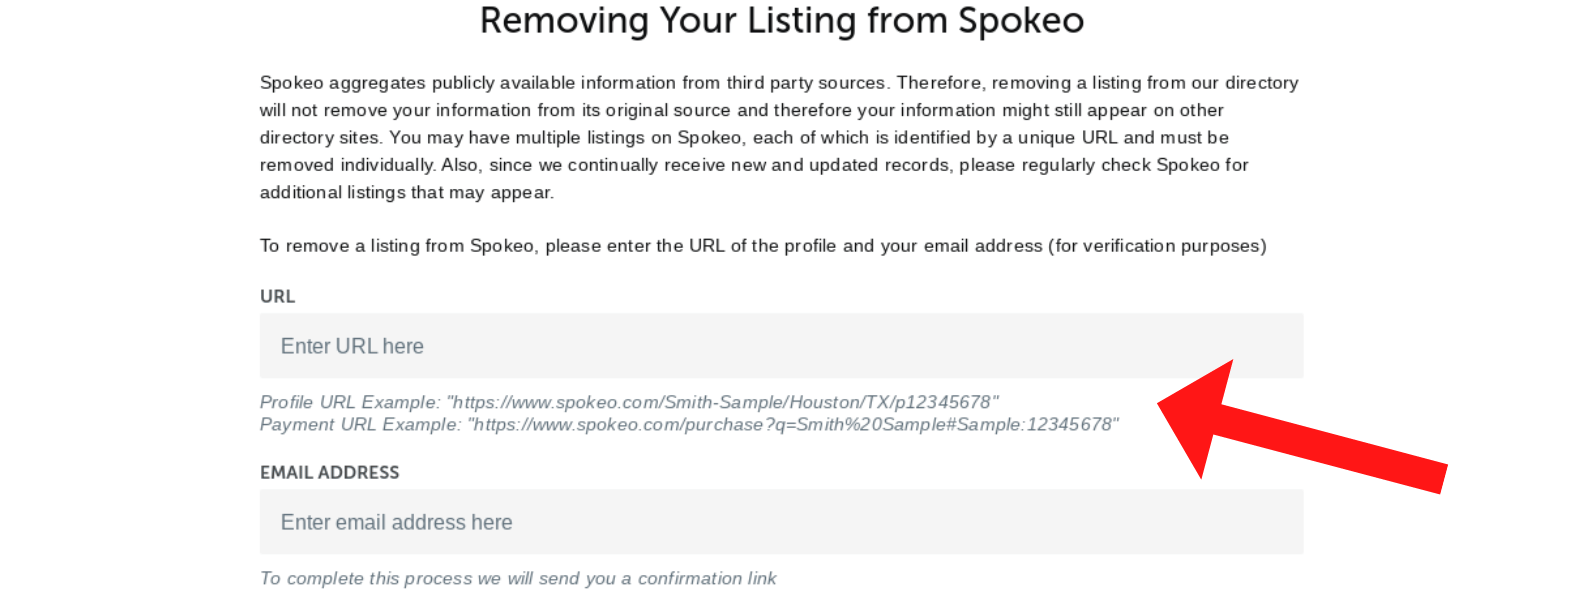
Task: Click the "(for verification purposes)" text
Action: (1157, 246)
